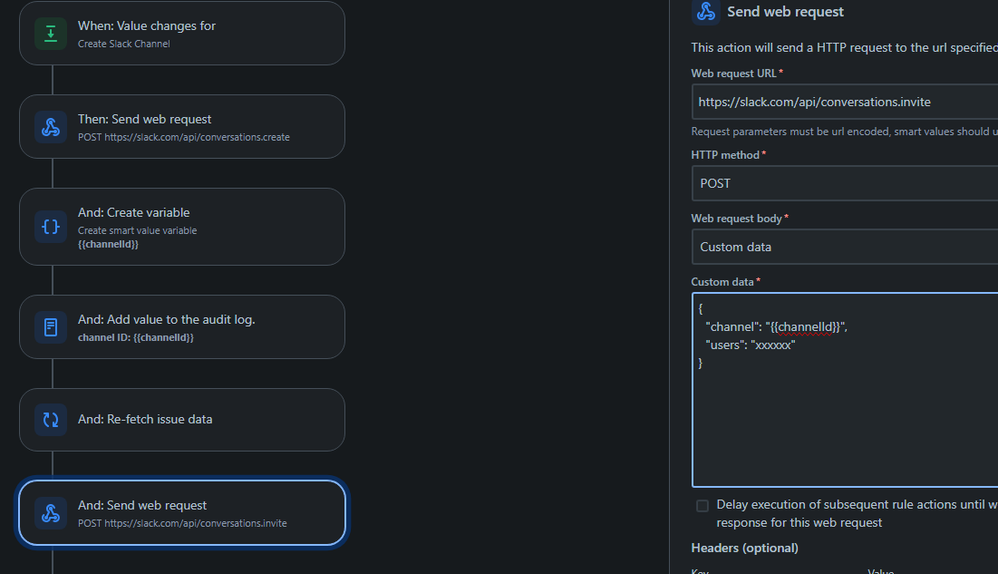Click the webhook icon beside Send web request heading
The height and width of the screenshot is (574, 998).
pos(706,11)
